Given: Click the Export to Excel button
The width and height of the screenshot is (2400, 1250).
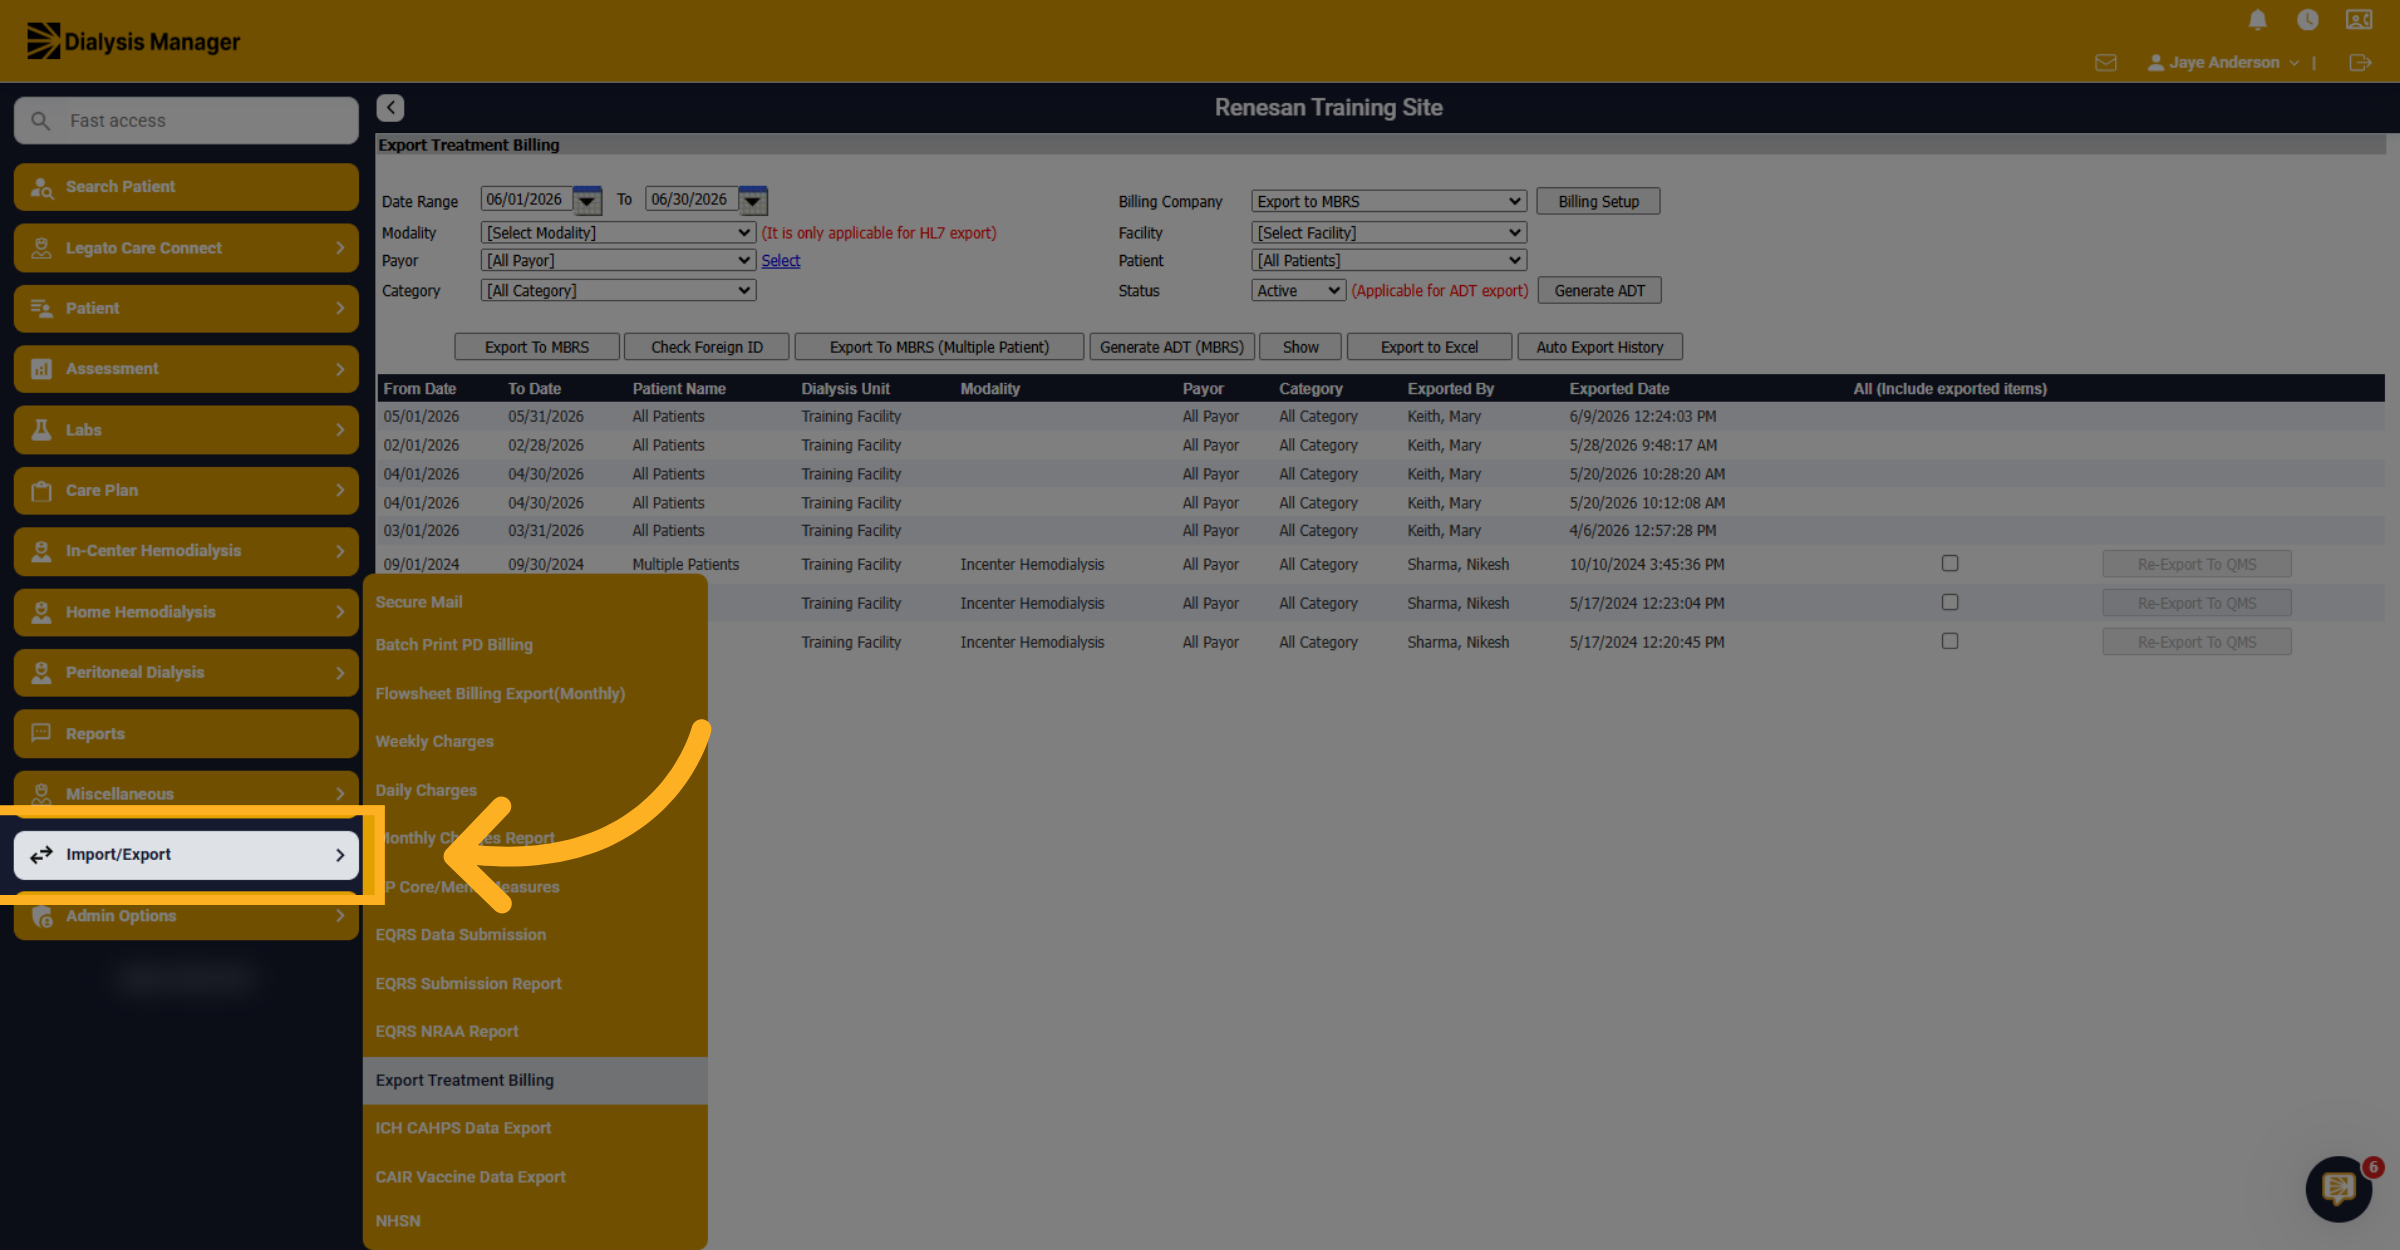Looking at the screenshot, I should point(1429,347).
